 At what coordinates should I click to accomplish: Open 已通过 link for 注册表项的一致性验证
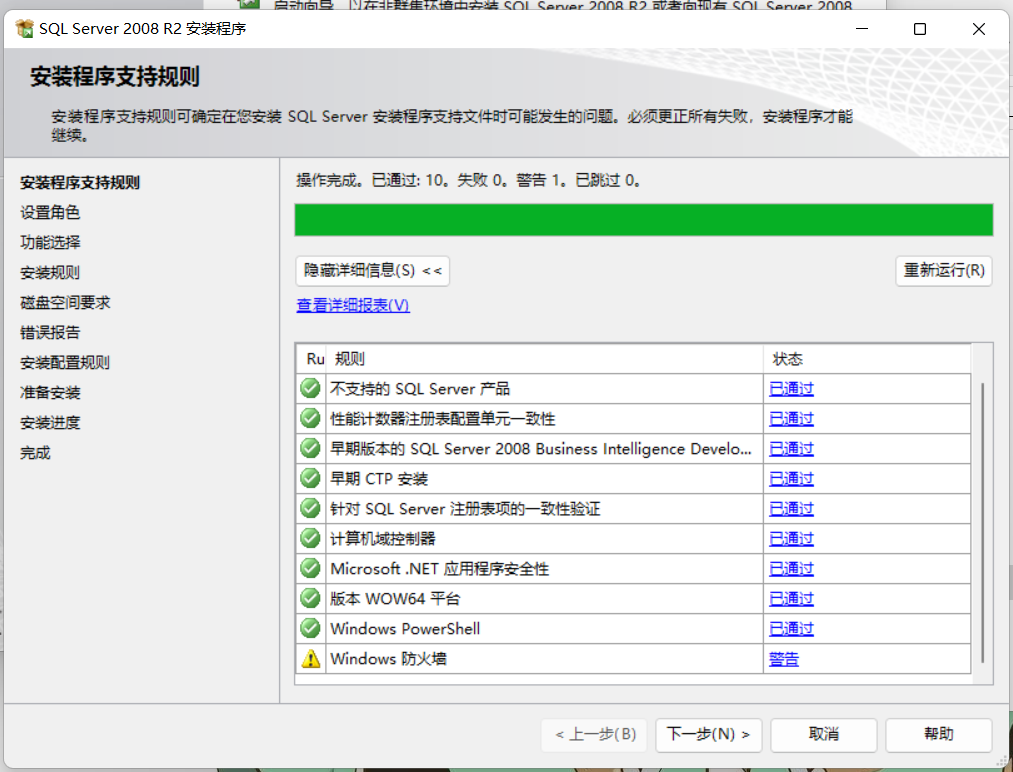pyautogui.click(x=791, y=509)
